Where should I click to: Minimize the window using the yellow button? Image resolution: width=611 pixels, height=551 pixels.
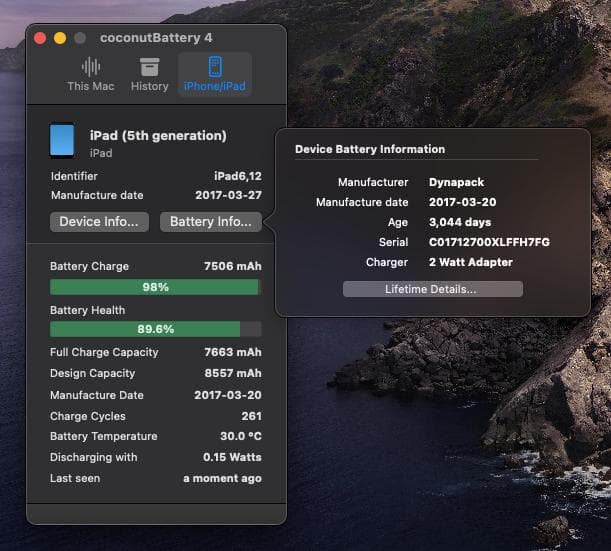[60, 38]
